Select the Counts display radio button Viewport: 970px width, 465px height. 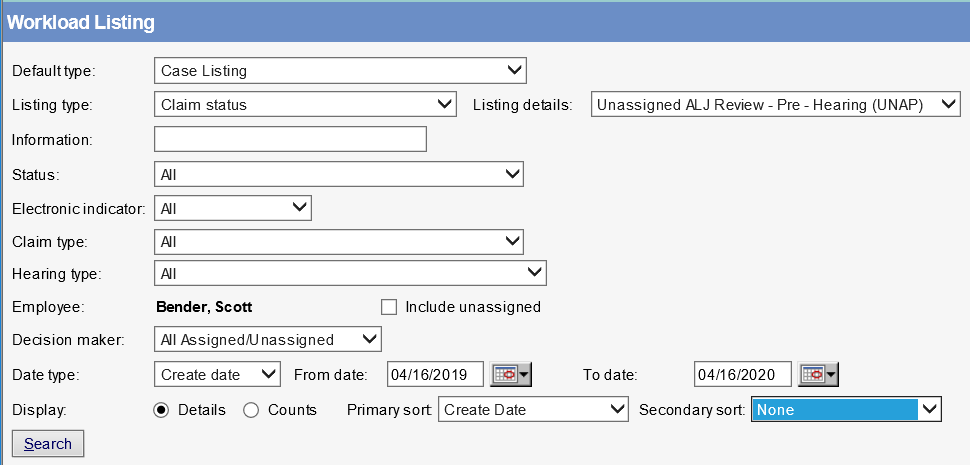251,410
